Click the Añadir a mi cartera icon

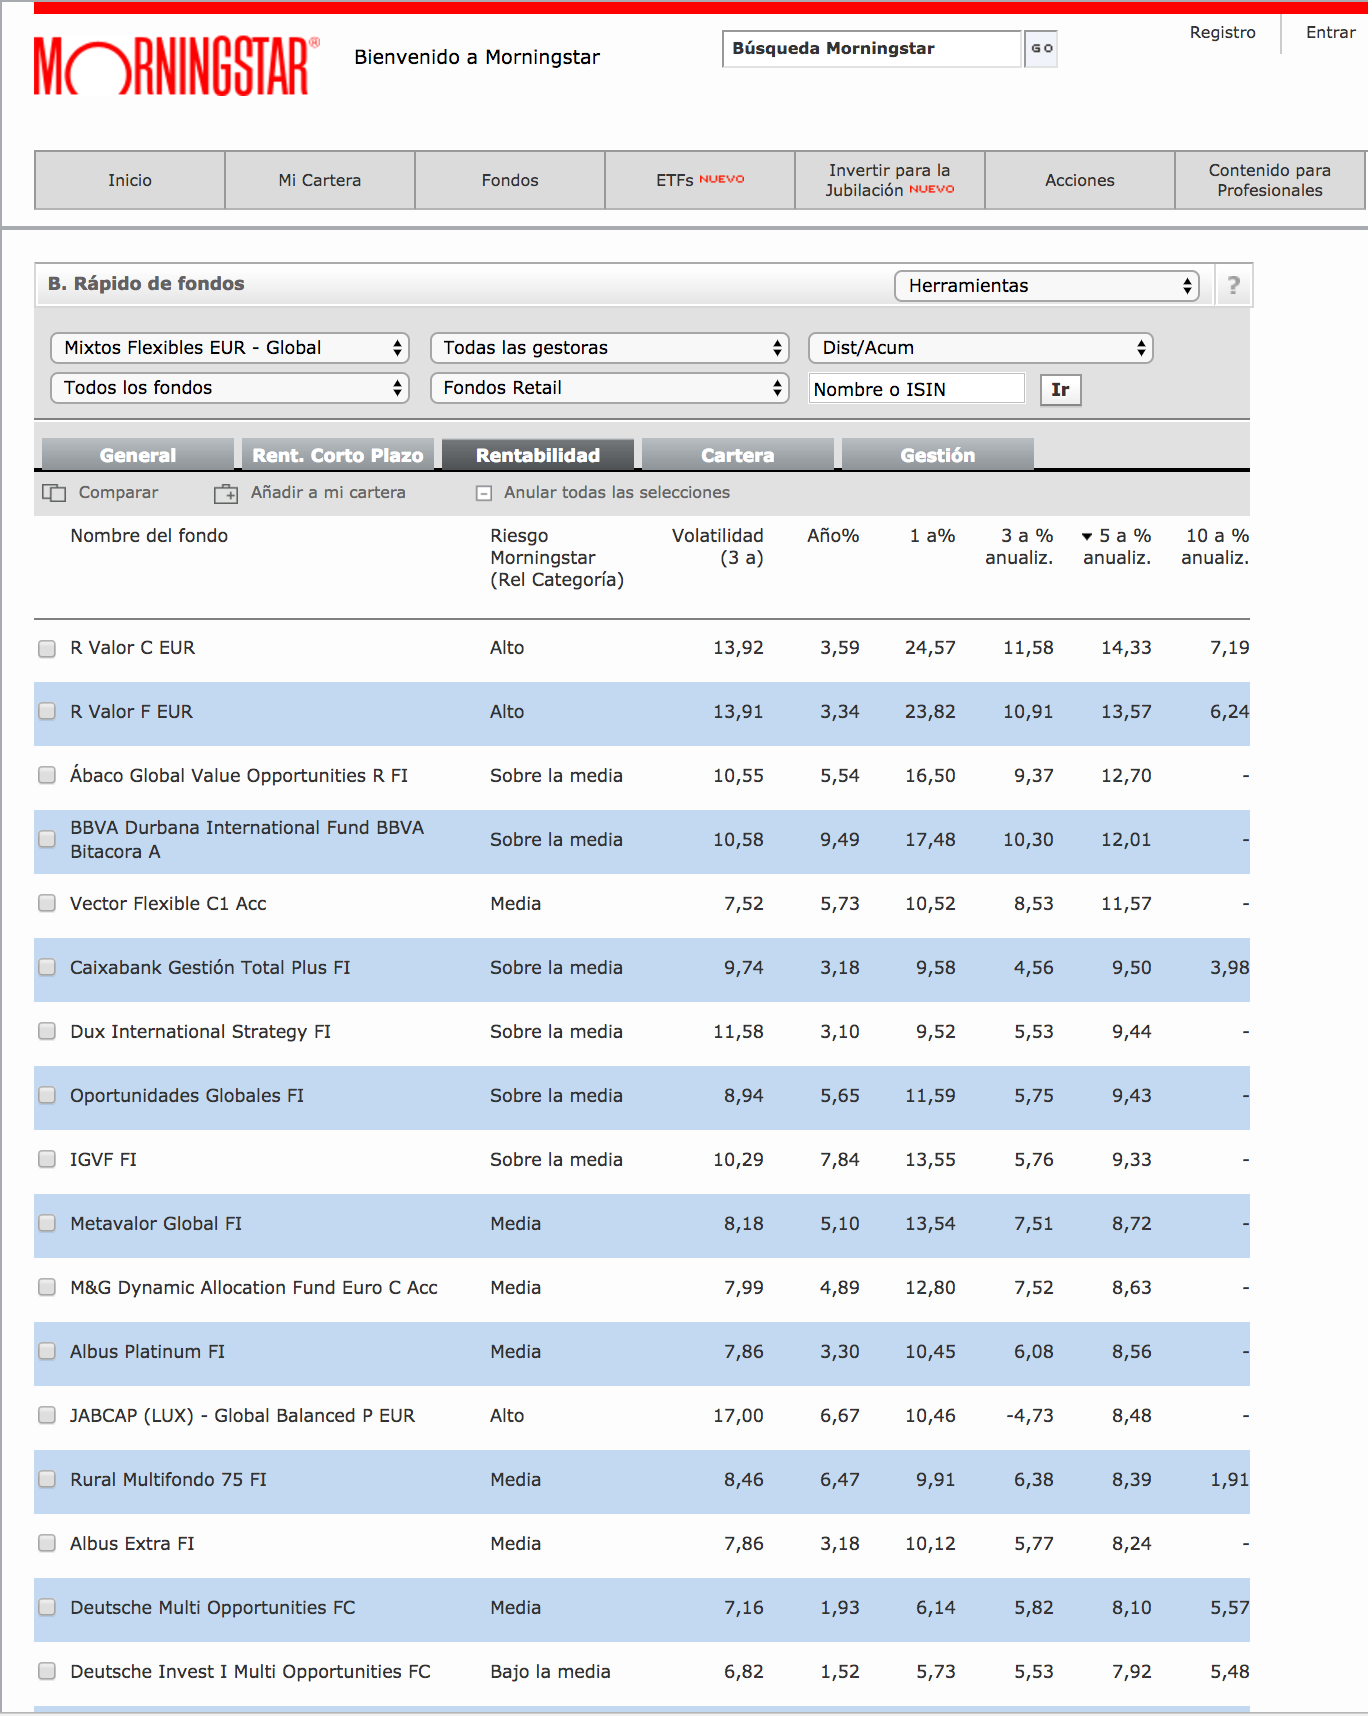[226, 493]
